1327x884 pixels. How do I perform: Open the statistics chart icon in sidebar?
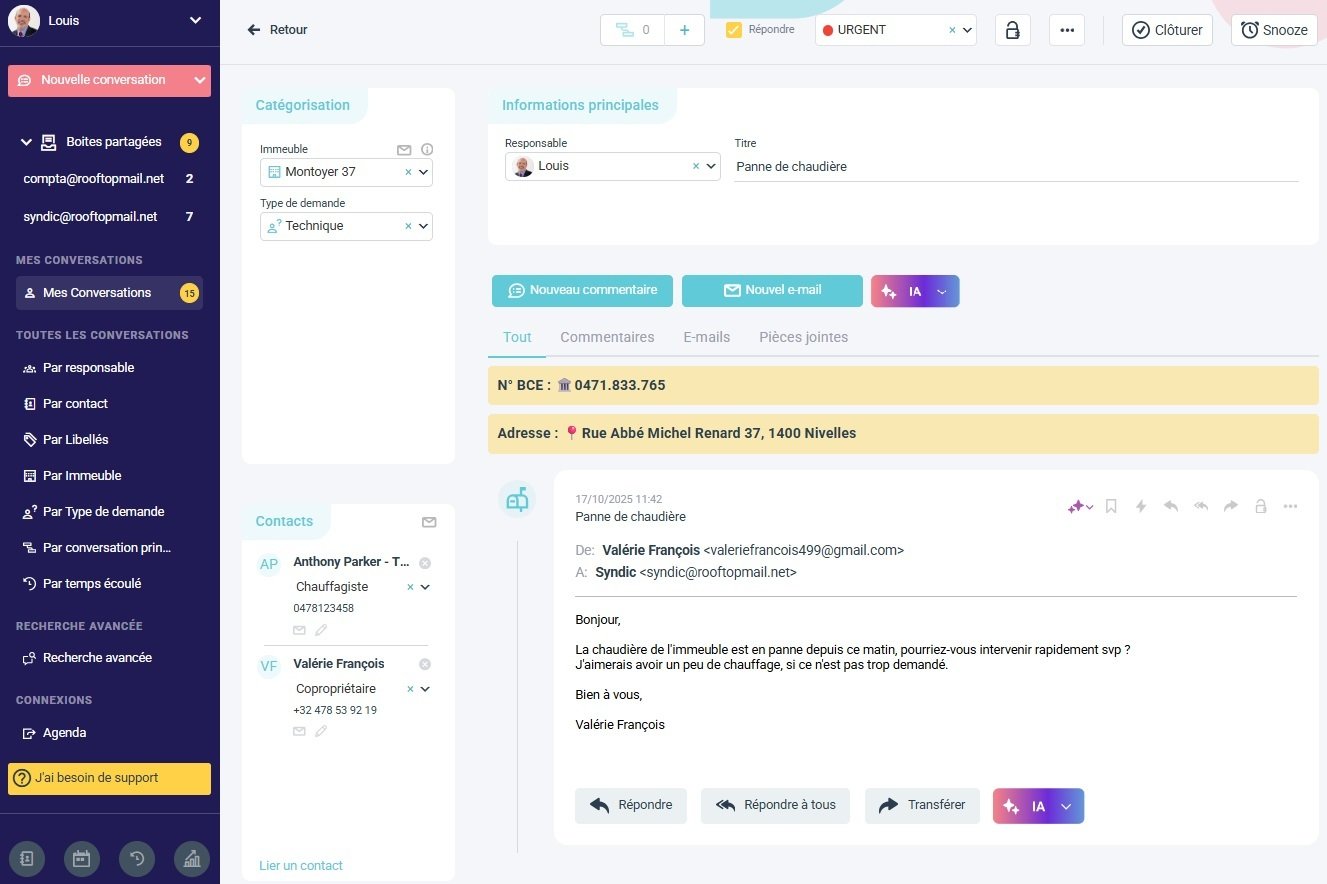(x=192, y=859)
